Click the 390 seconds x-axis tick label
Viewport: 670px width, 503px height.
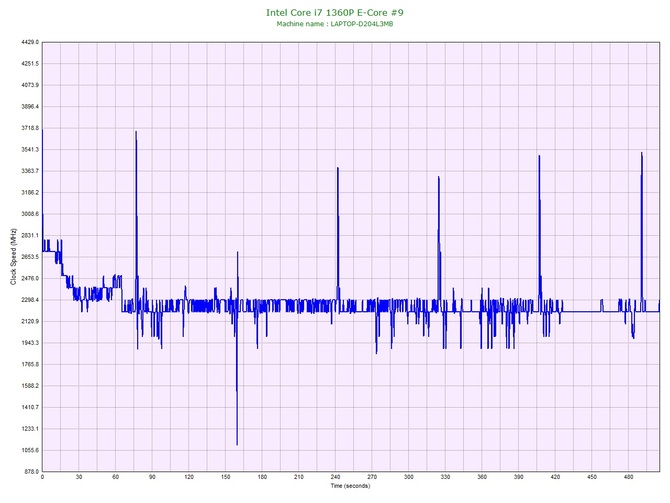(x=519, y=477)
